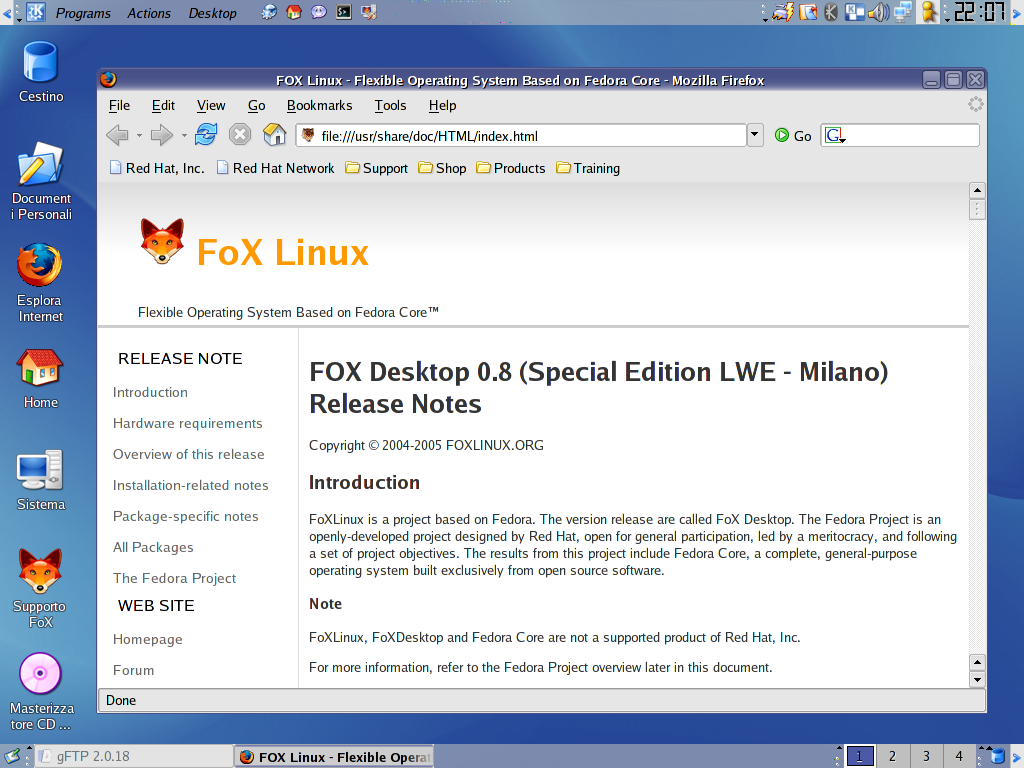
Task: Open the Products bookmarks folder
Action: 511,168
